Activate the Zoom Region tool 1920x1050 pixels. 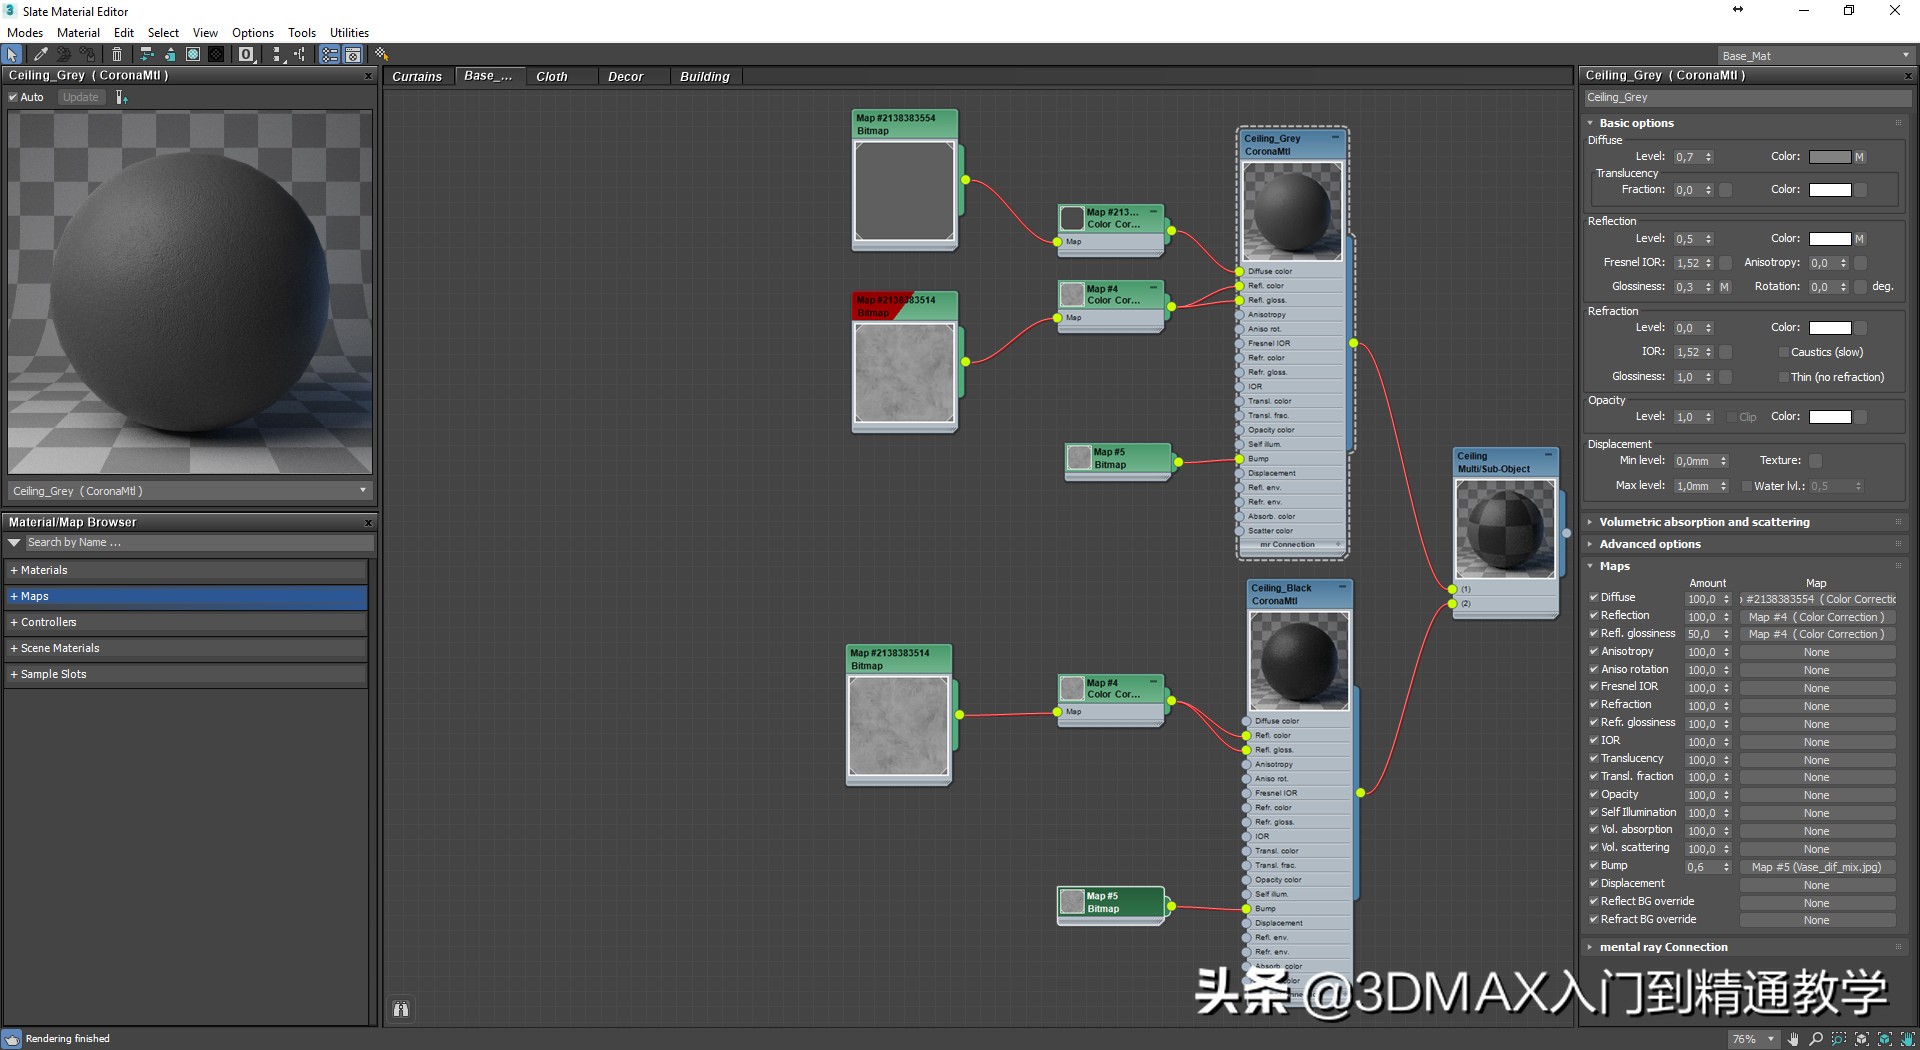[x=1839, y=1040]
